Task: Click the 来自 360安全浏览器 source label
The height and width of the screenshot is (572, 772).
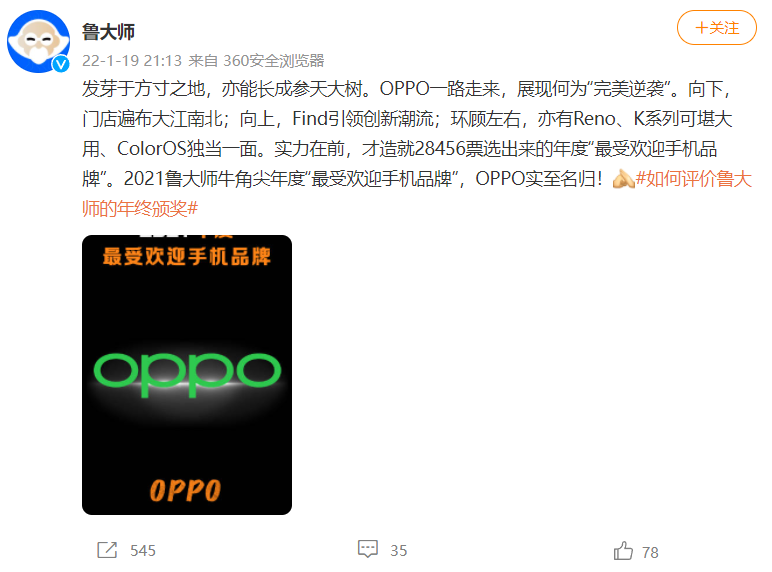Action: point(256,61)
